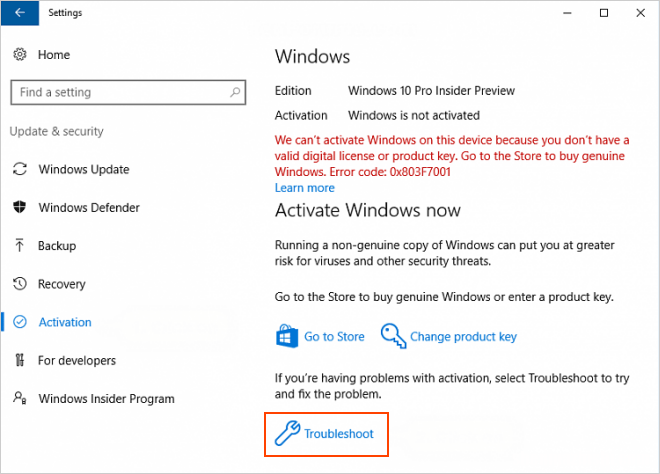660x474 pixels.
Task: Select Activation in the sidebar
Action: pyautogui.click(x=65, y=322)
